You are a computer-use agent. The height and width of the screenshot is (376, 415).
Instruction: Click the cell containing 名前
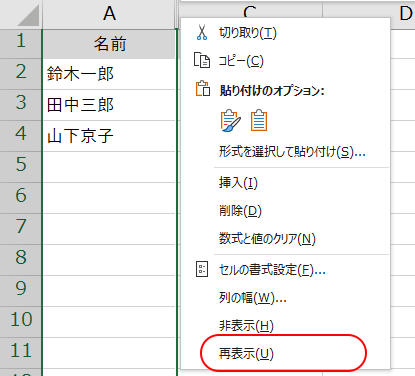[109, 44]
